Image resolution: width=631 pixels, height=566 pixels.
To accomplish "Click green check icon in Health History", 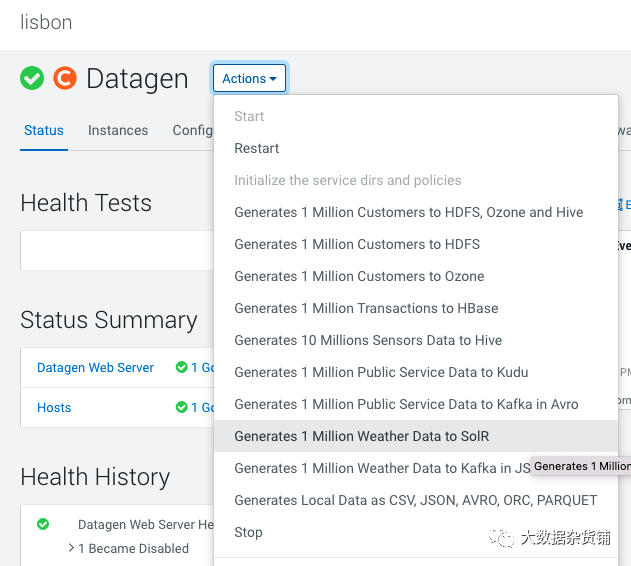I will point(43,524).
